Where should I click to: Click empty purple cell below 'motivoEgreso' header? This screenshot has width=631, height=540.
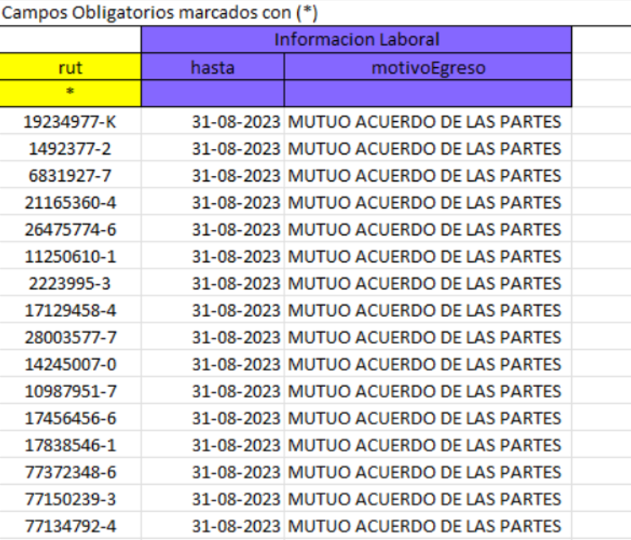point(428,93)
